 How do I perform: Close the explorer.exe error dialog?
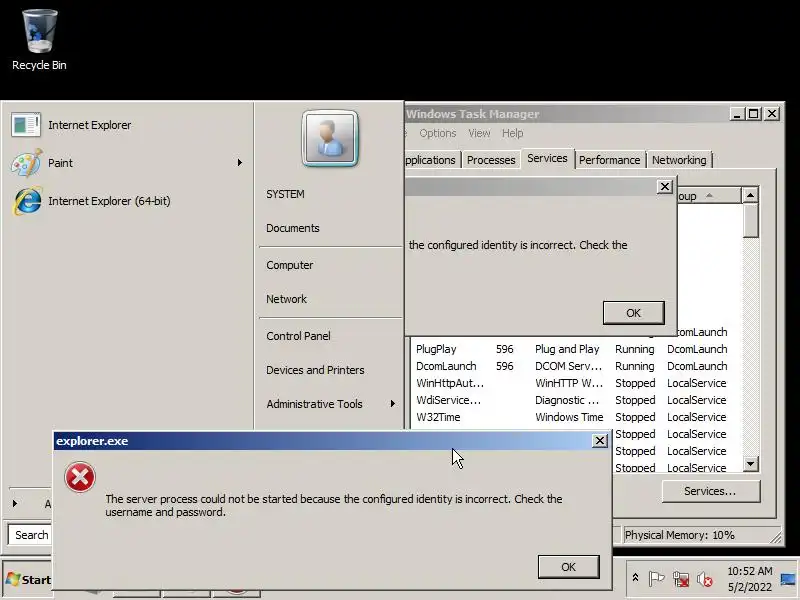(600, 441)
